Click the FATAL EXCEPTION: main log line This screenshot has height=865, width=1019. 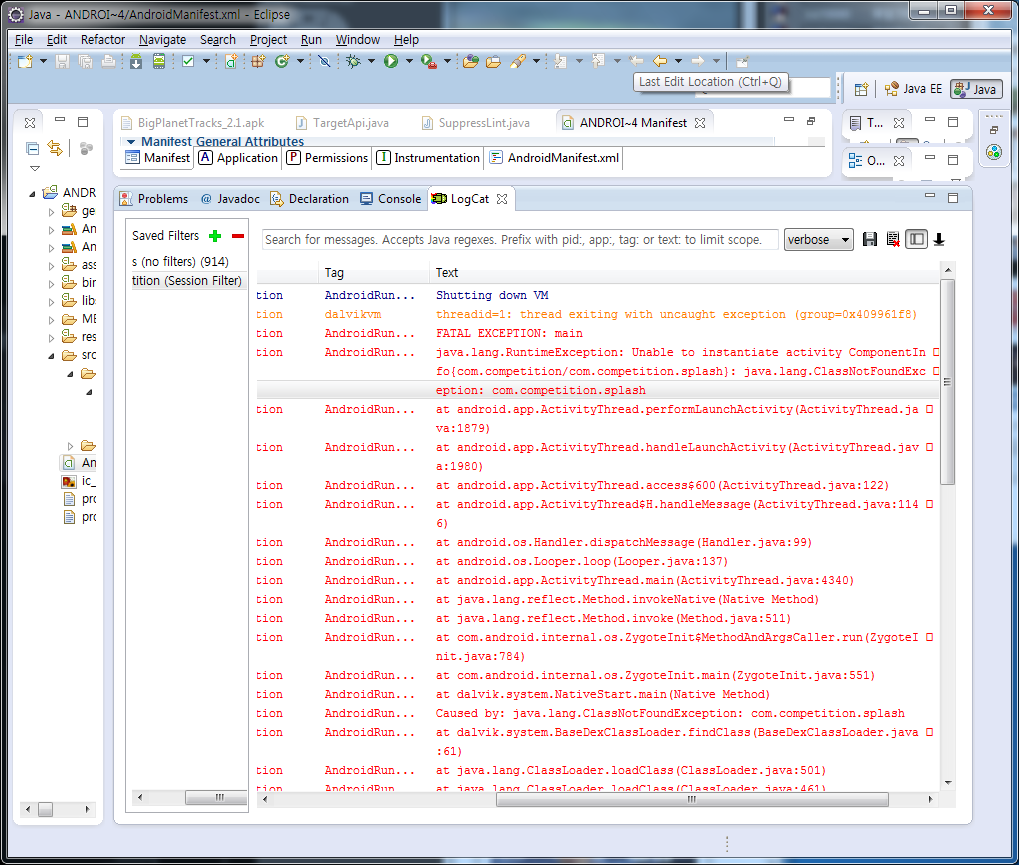[x=510, y=333]
